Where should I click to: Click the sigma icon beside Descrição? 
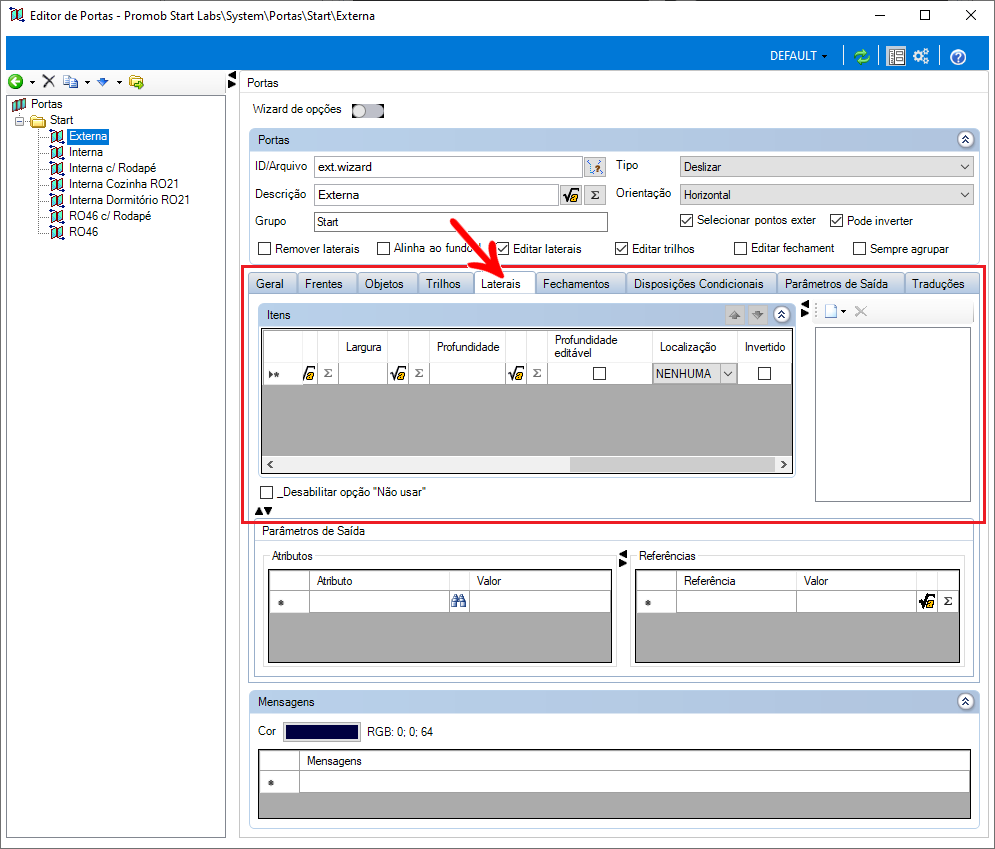click(x=595, y=195)
